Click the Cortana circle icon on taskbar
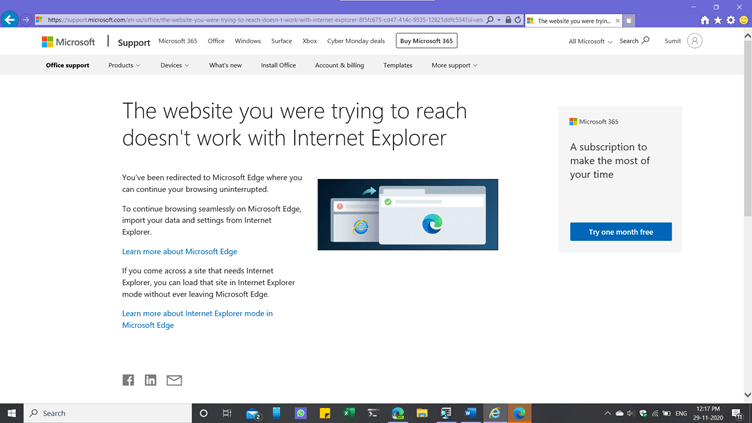The height and width of the screenshot is (423, 752). click(x=203, y=413)
